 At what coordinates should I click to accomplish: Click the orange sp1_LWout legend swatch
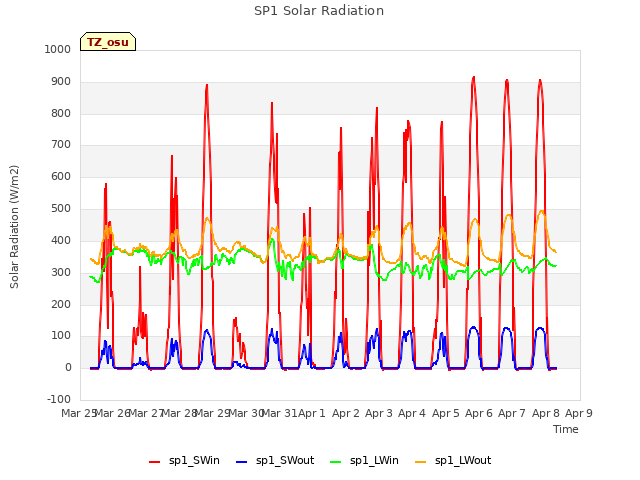click(420, 462)
